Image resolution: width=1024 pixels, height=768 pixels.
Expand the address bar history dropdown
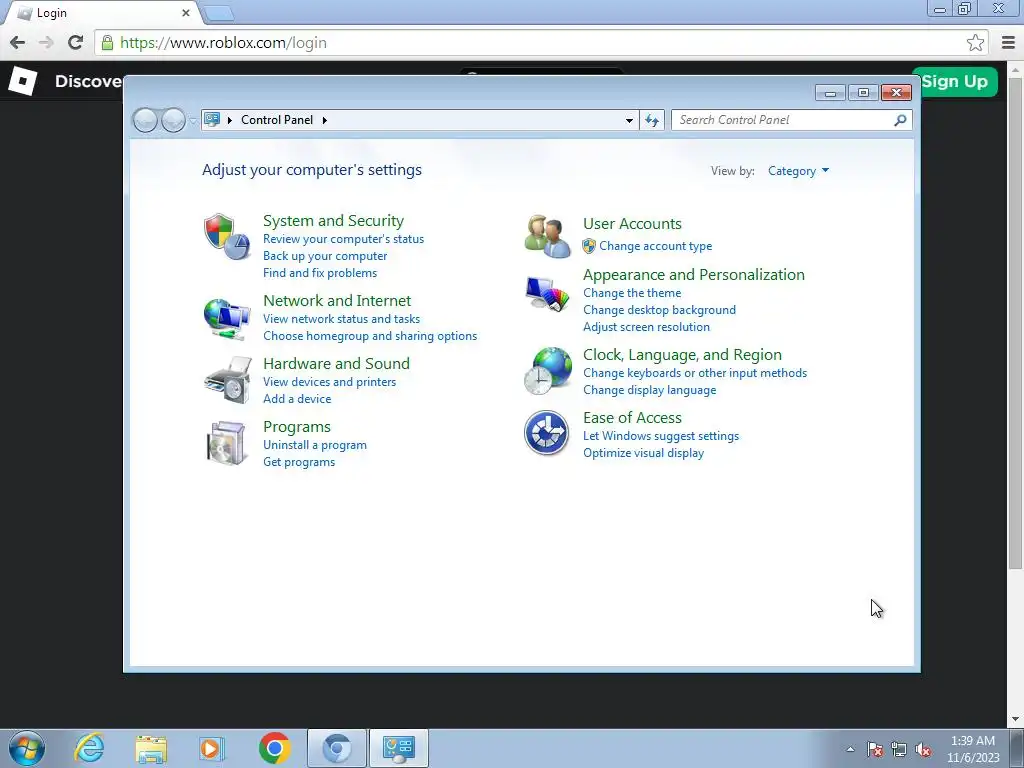pos(629,120)
